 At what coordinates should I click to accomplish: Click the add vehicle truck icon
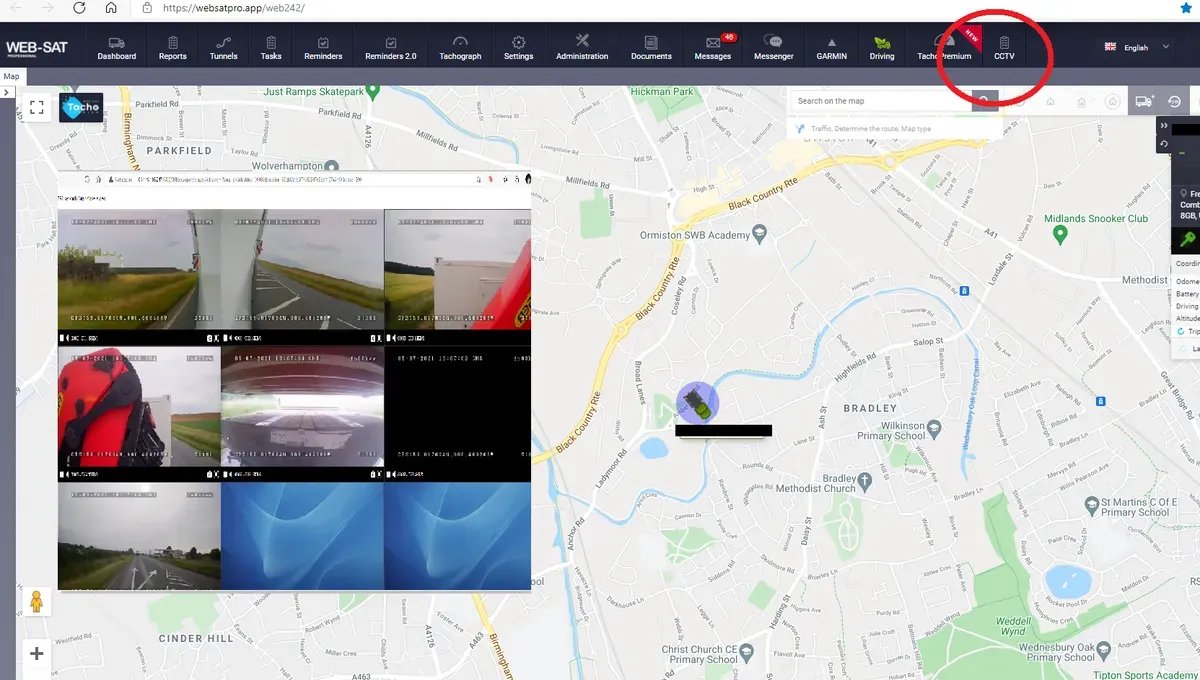pos(1144,101)
